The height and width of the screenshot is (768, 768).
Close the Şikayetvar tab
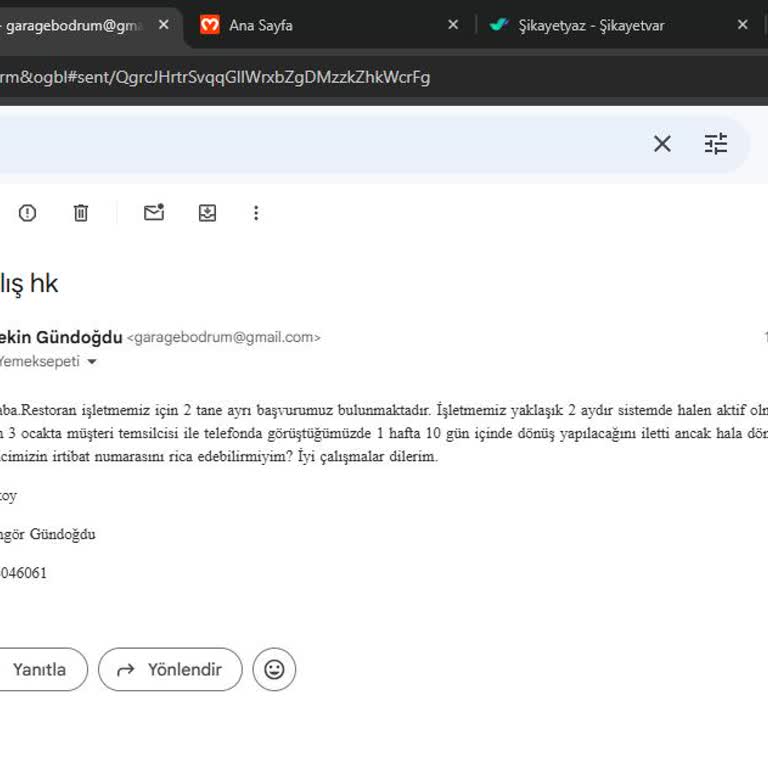click(x=743, y=24)
